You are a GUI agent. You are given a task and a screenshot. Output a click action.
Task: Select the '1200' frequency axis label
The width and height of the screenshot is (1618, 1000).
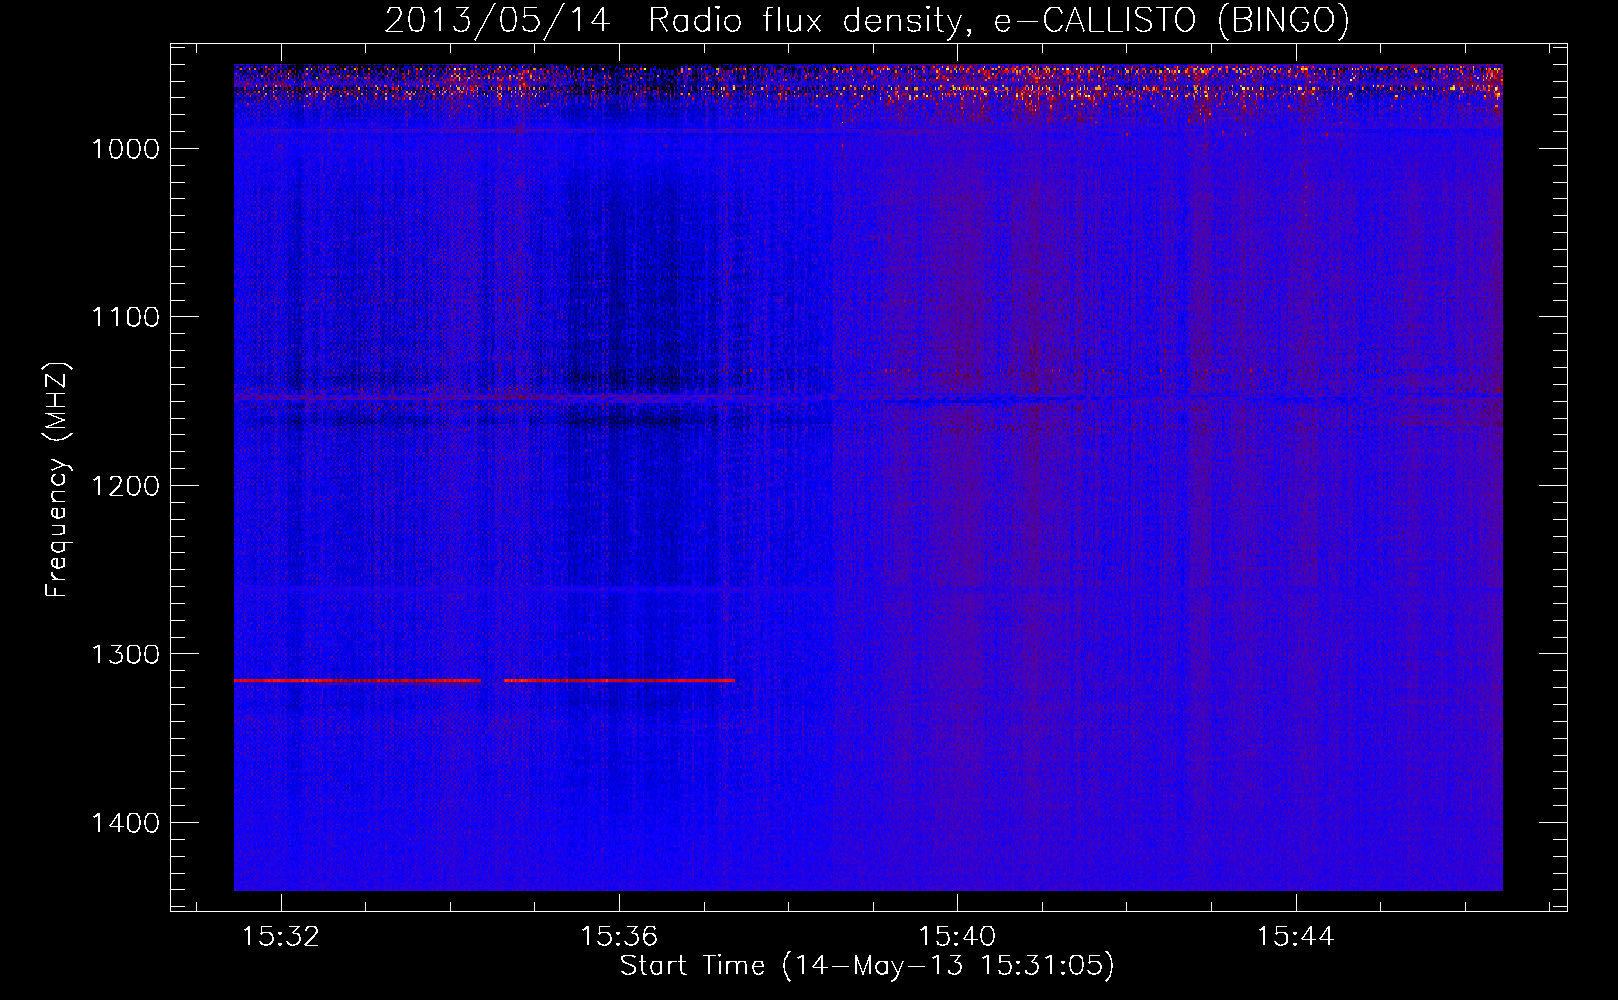[x=125, y=486]
